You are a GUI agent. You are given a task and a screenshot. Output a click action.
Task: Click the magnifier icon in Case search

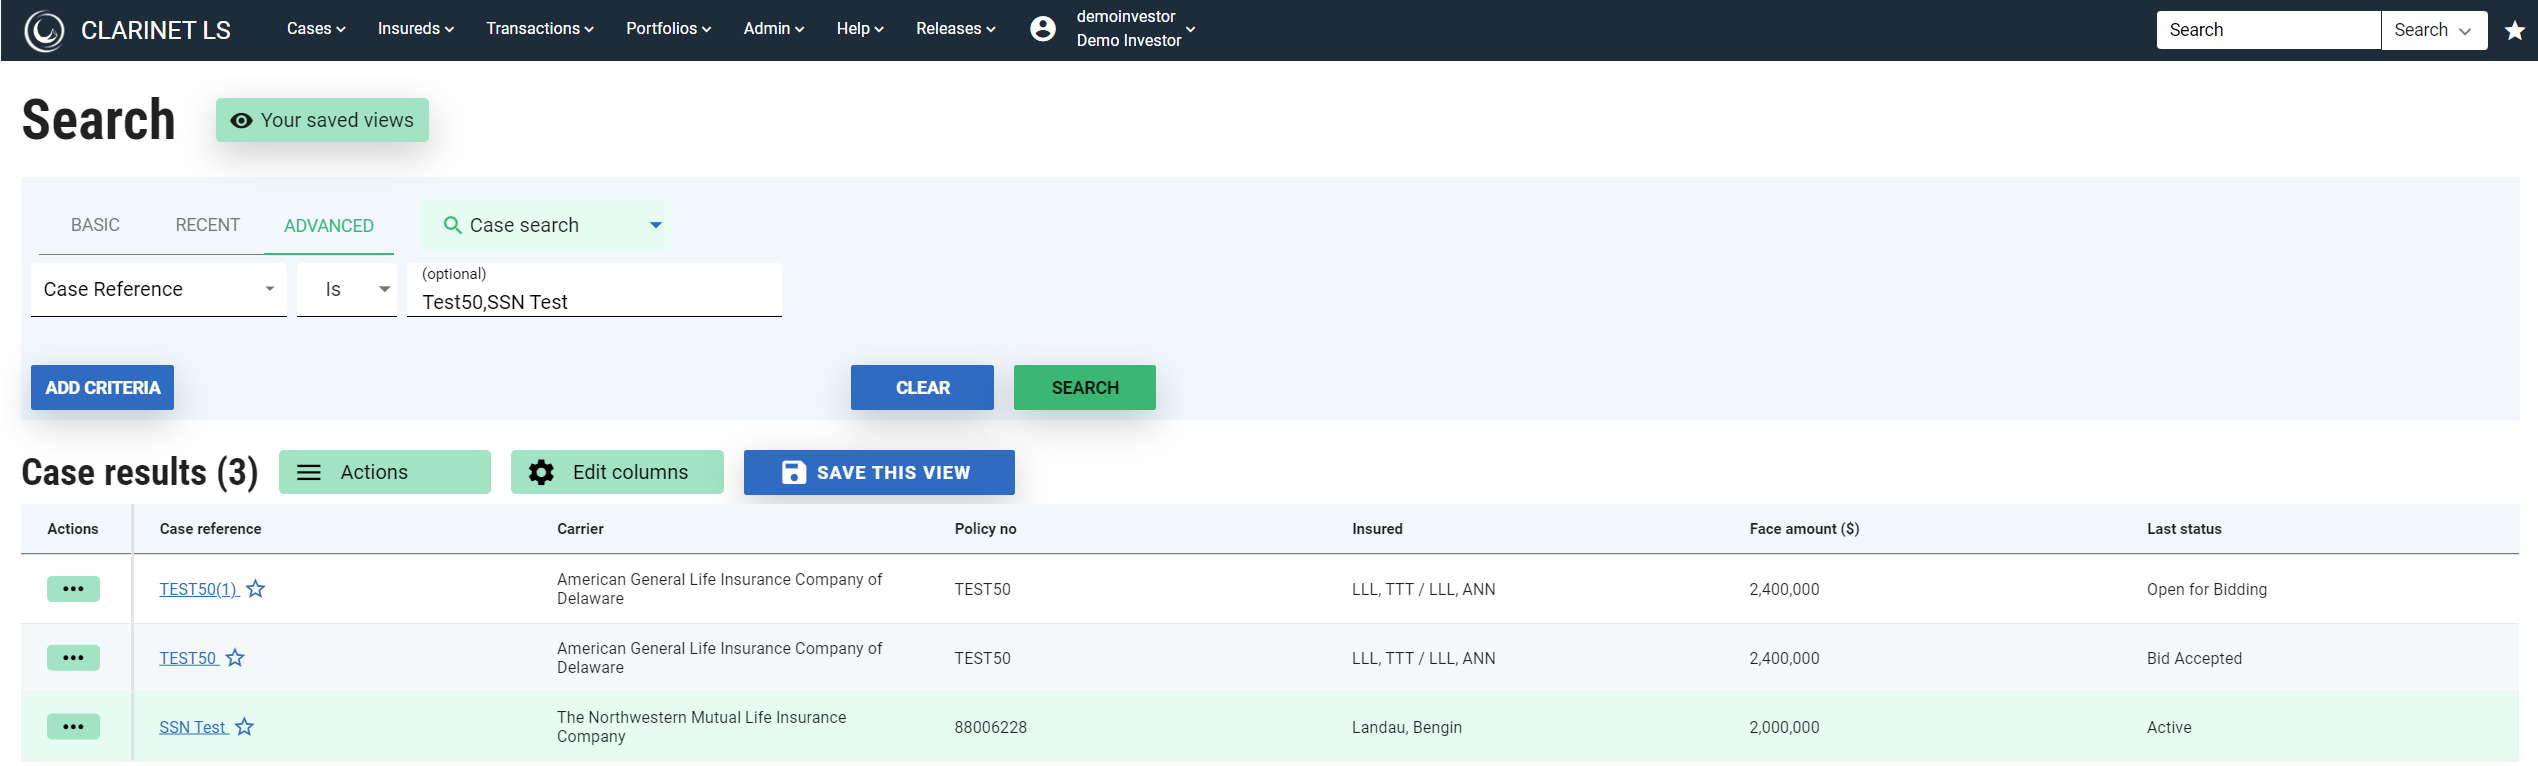(452, 226)
